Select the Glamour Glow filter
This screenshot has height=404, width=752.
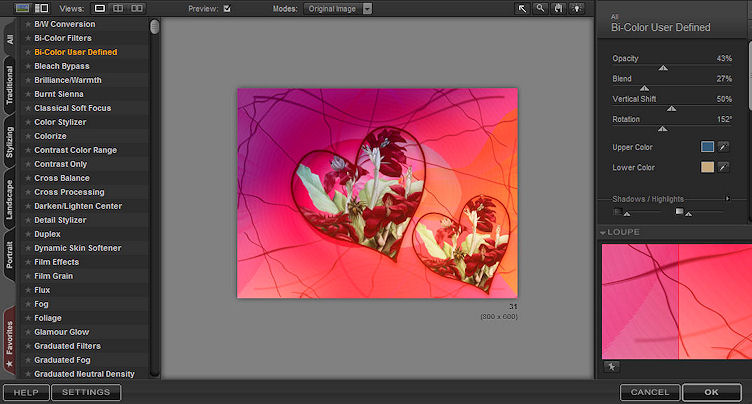pyautogui.click(x=61, y=332)
